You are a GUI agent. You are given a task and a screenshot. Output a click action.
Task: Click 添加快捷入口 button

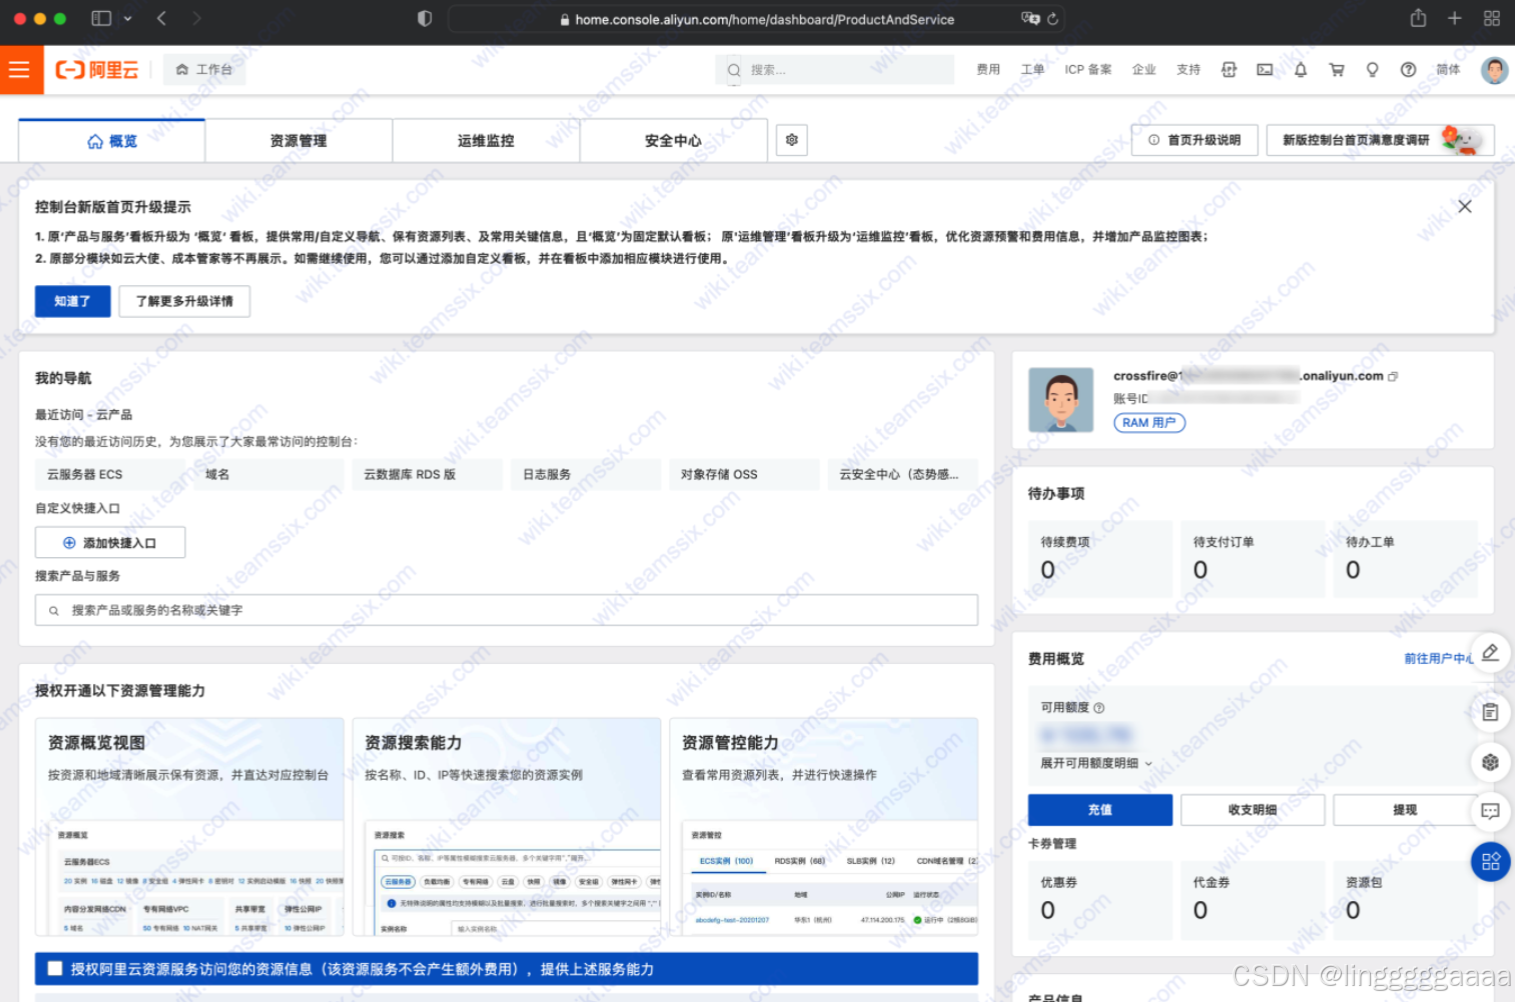tap(110, 543)
